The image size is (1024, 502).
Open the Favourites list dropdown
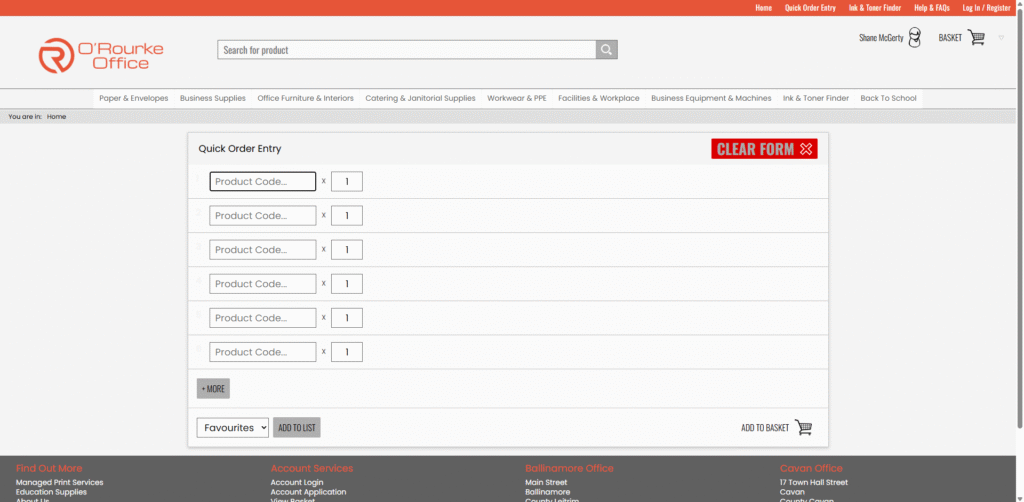tap(233, 428)
